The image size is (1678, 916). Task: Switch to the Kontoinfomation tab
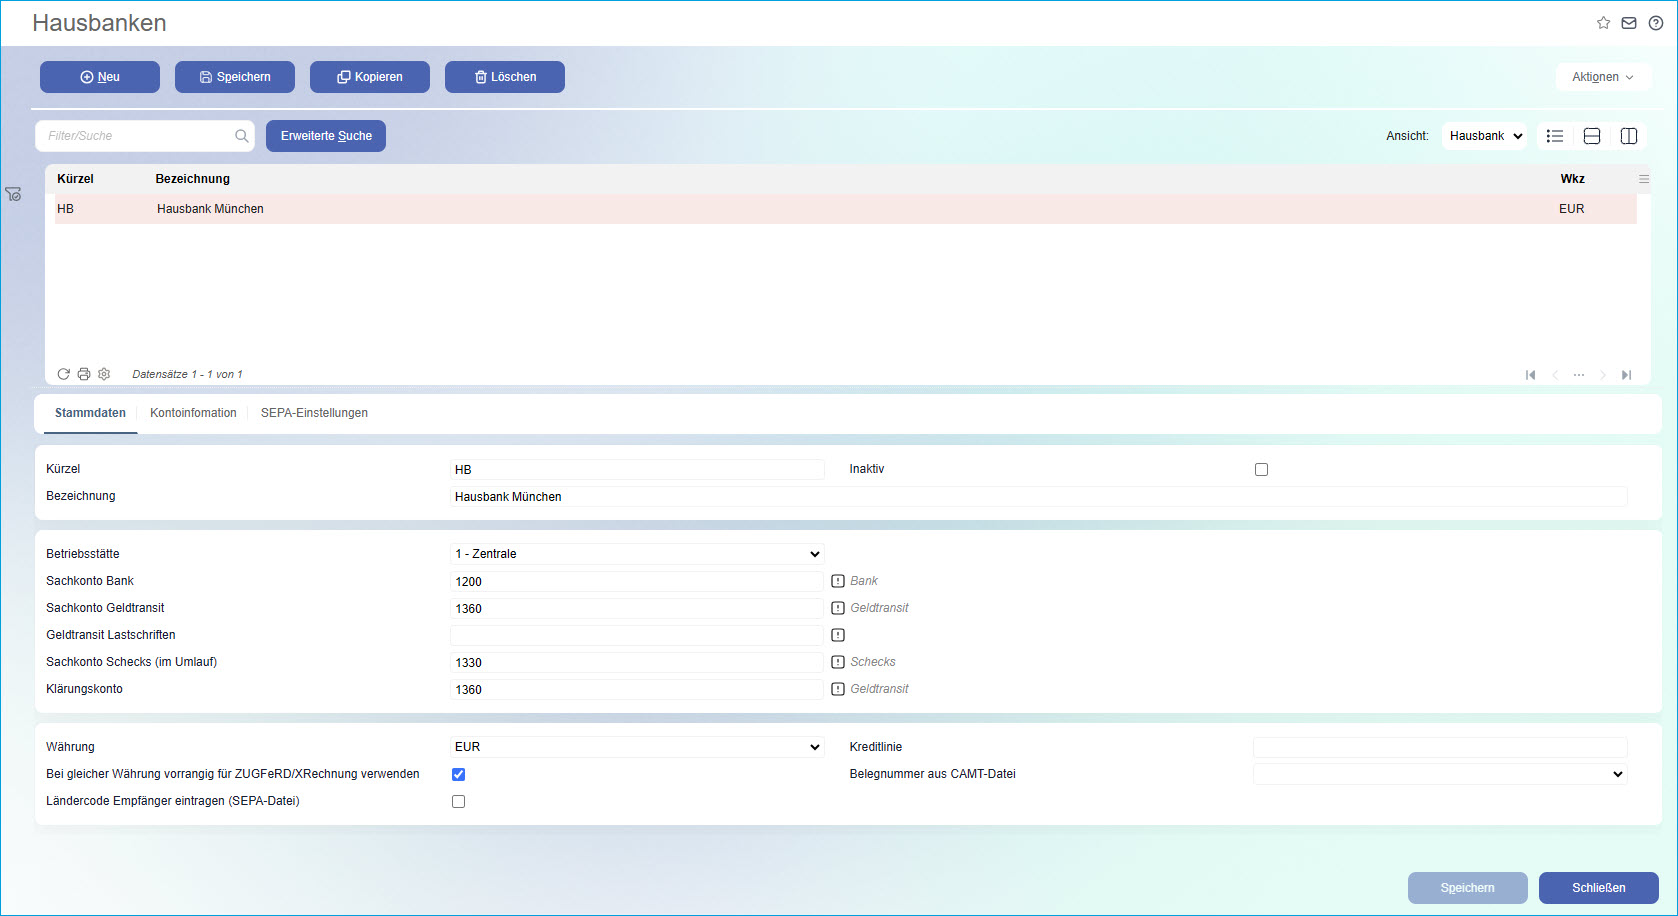tap(193, 413)
